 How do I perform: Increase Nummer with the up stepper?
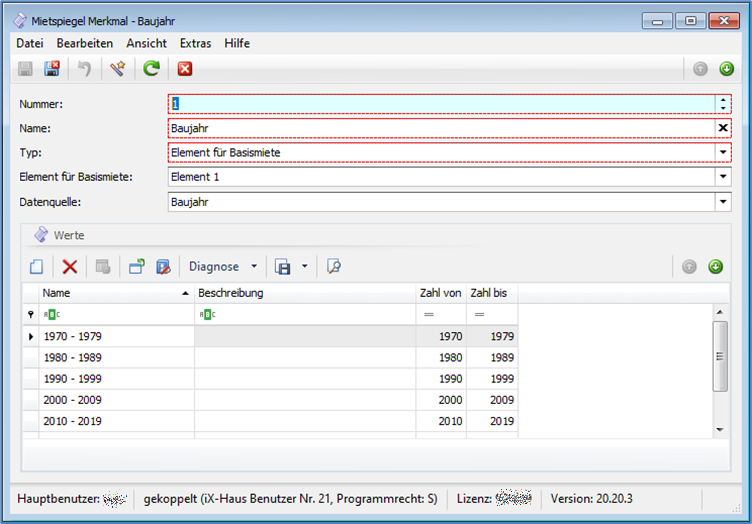(x=723, y=99)
